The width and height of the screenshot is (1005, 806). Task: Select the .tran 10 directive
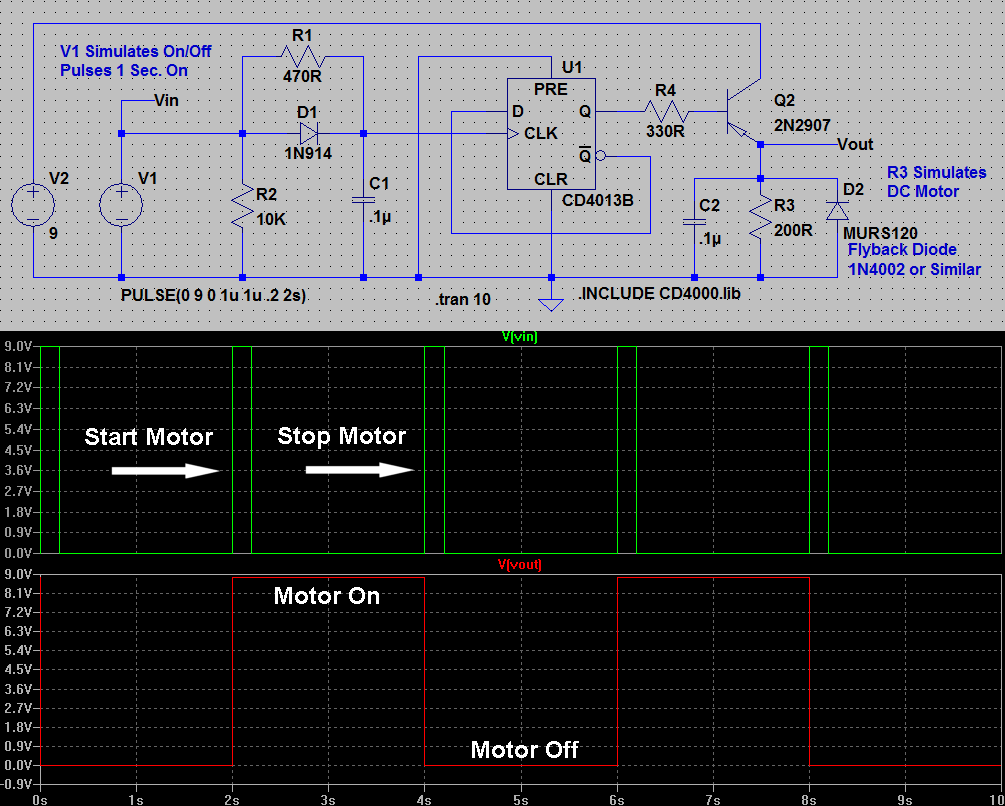point(463,299)
